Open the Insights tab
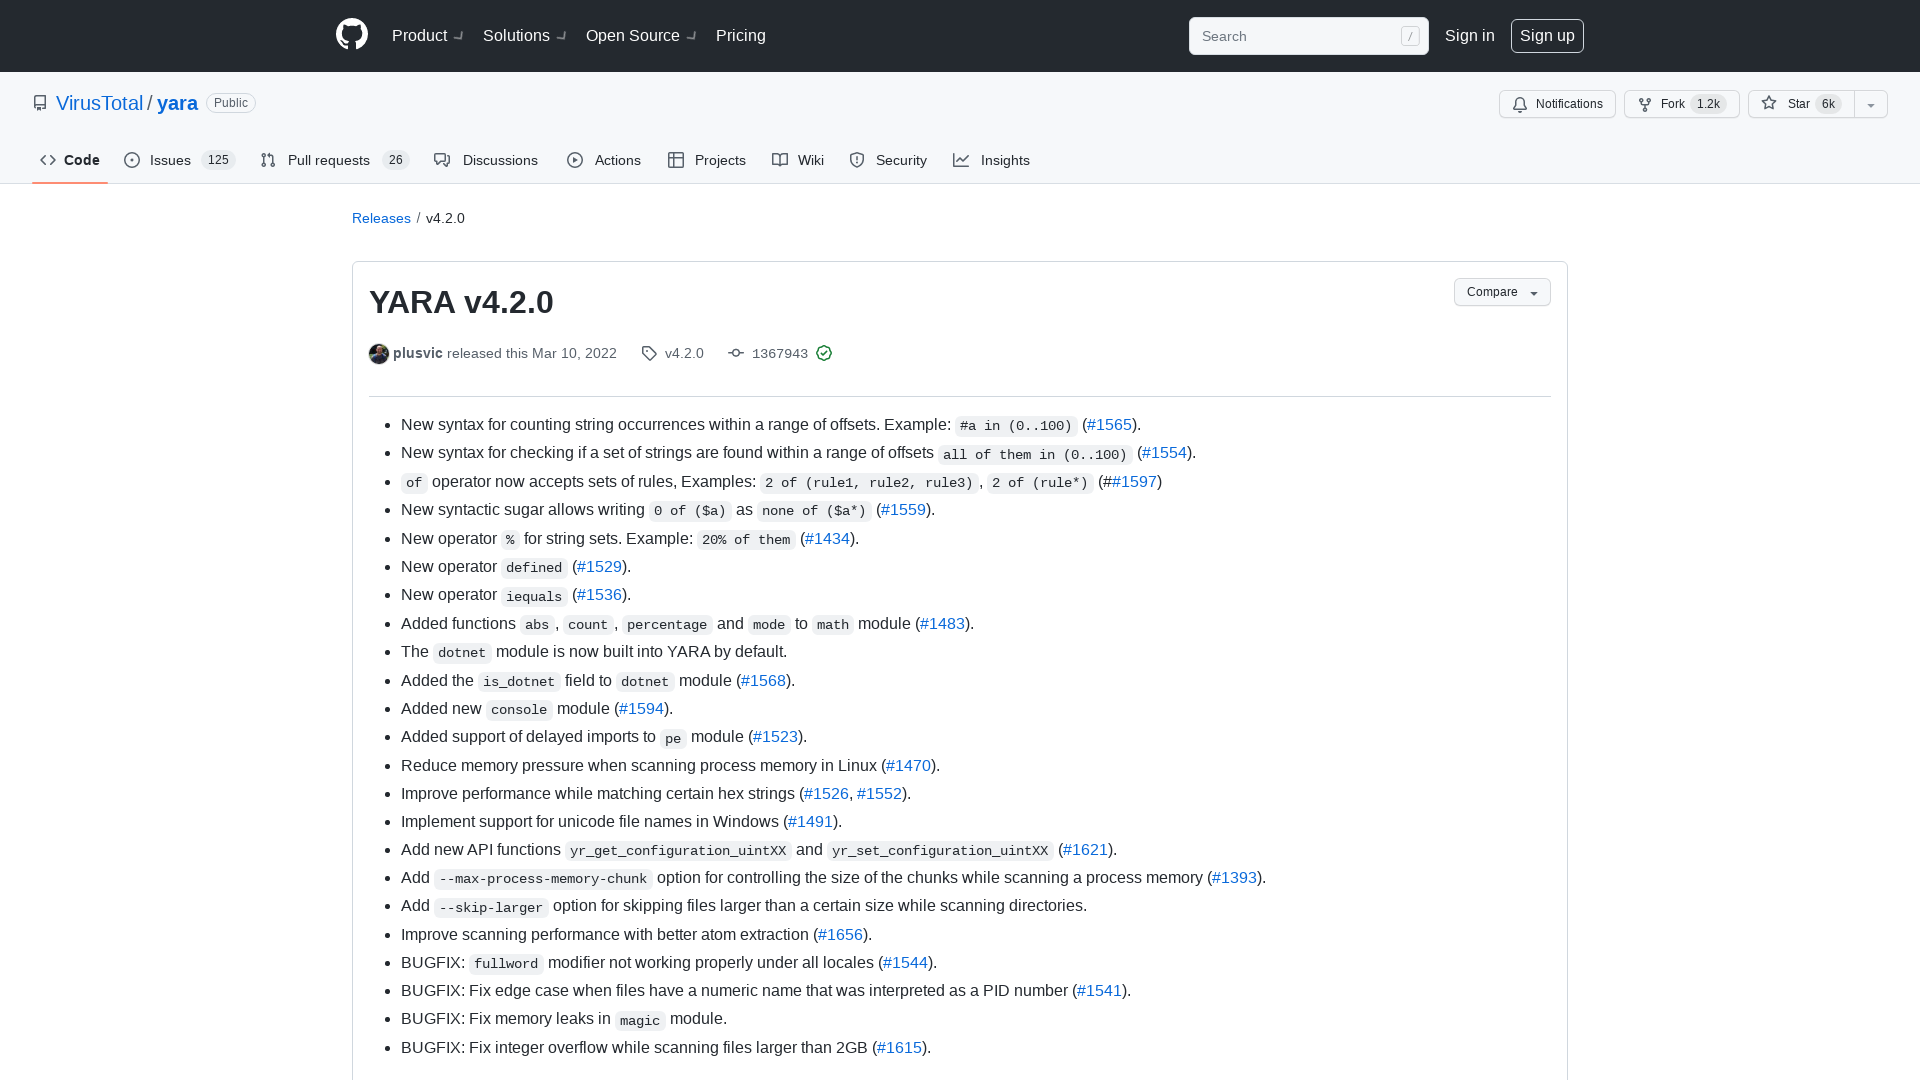The image size is (1920, 1080). click(x=992, y=160)
